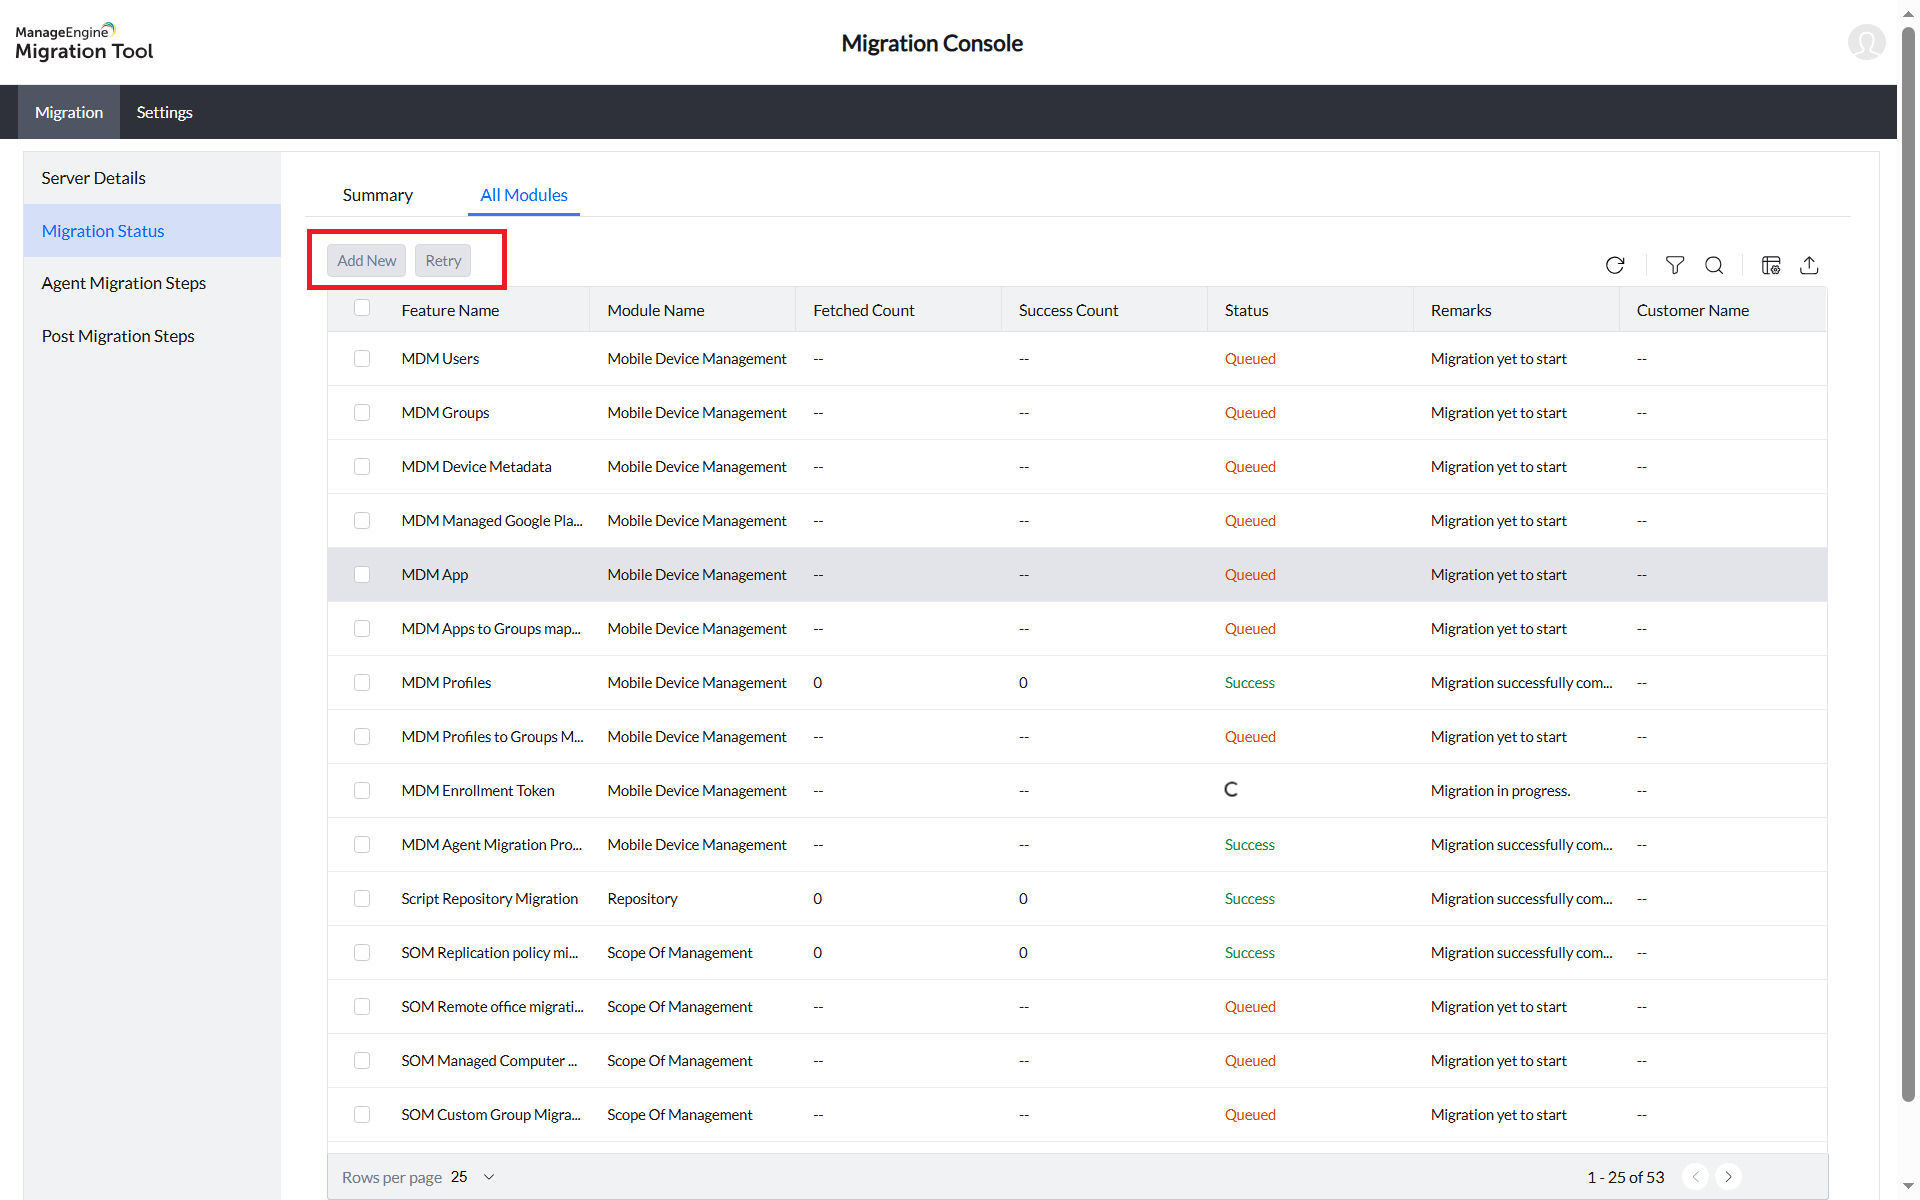Check Script Repository Migration checkbox
Screen dimensions: 1920x1200
[362, 899]
